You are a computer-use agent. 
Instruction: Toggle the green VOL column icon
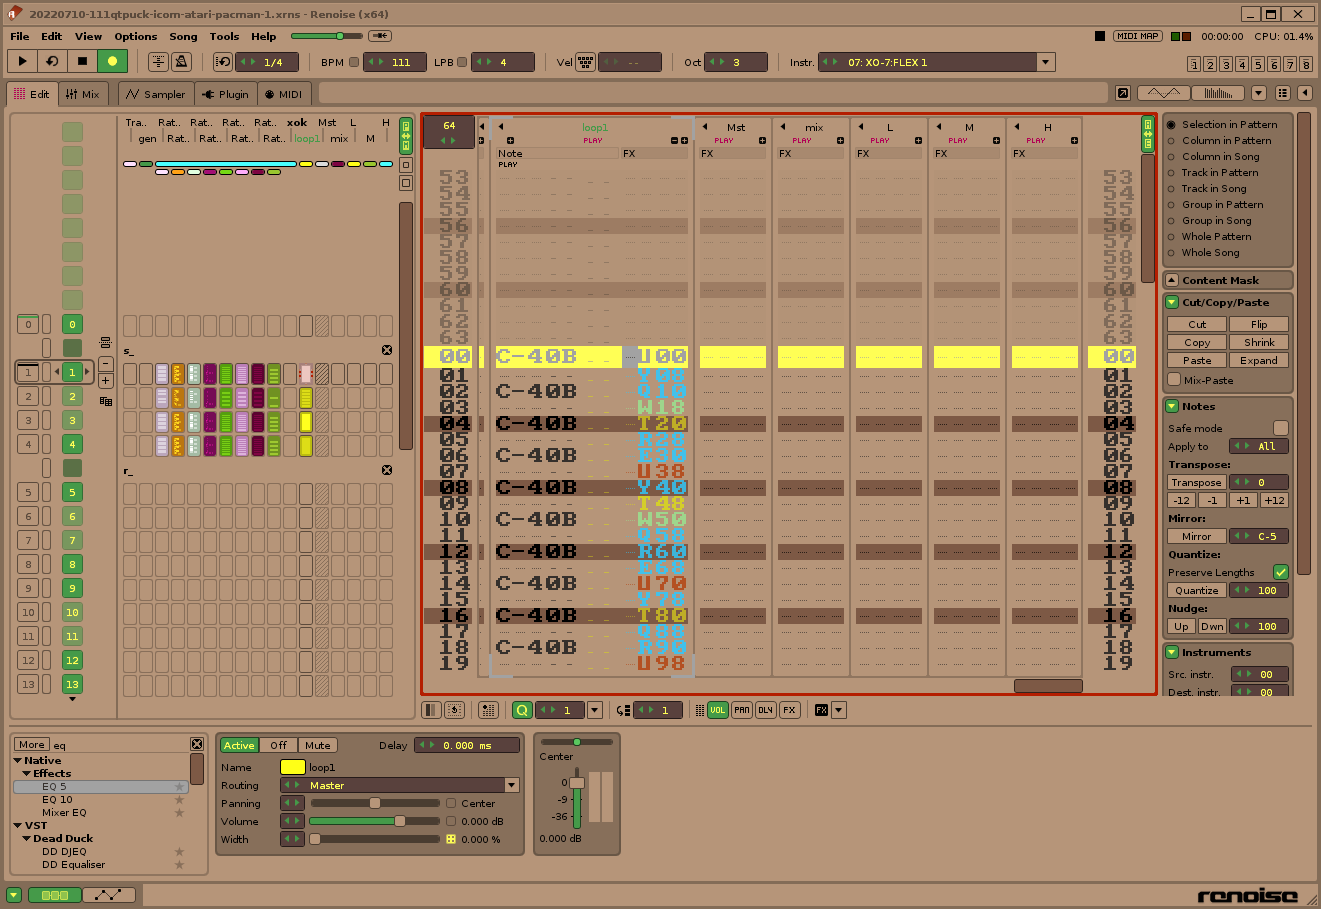717,709
